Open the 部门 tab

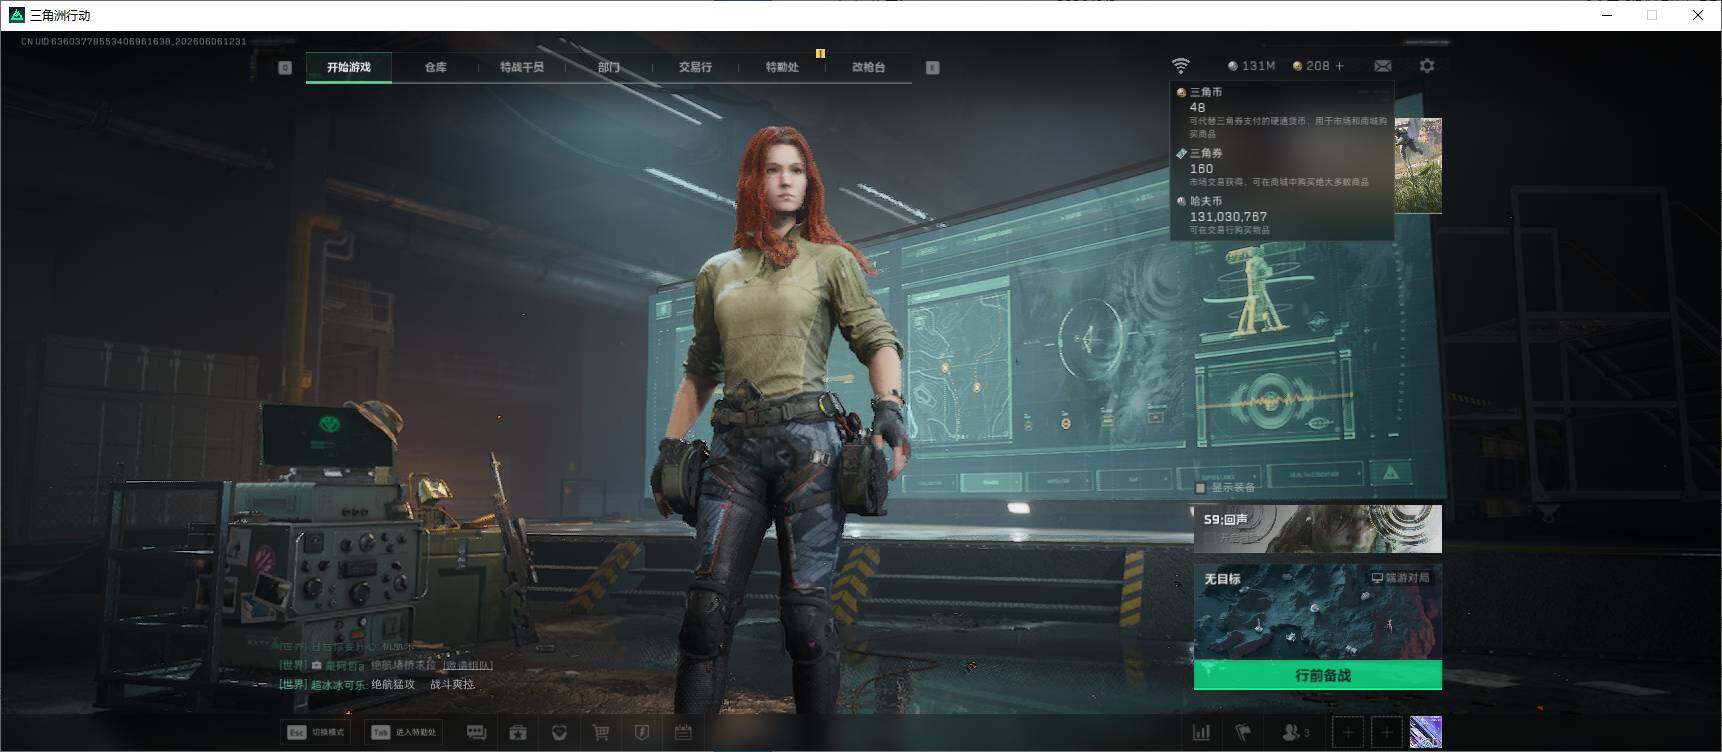pos(609,67)
